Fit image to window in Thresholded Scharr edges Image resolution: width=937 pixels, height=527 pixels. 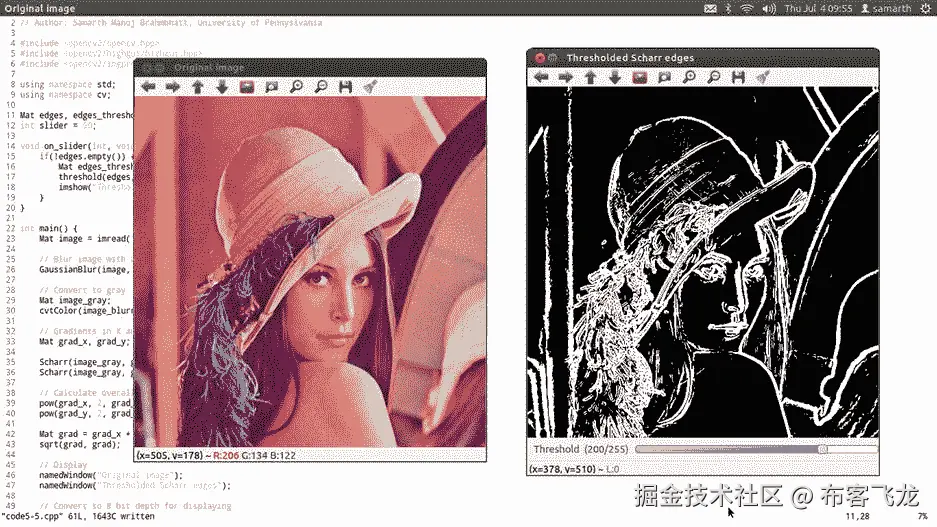pyautogui.click(x=665, y=77)
